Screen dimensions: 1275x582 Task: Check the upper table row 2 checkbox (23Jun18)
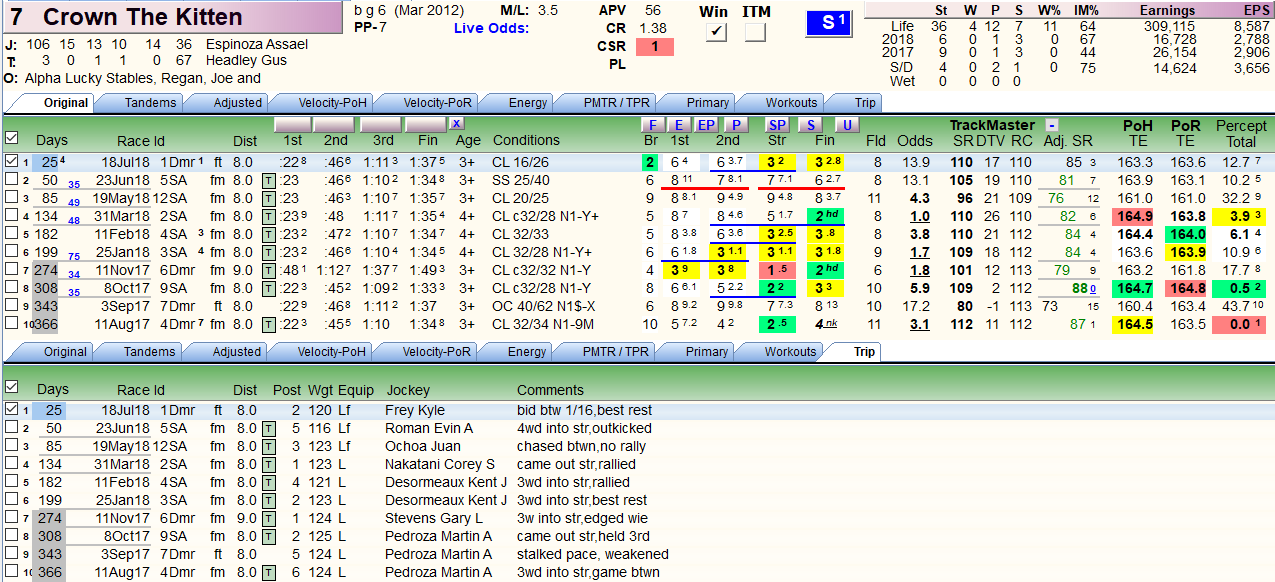(11, 180)
